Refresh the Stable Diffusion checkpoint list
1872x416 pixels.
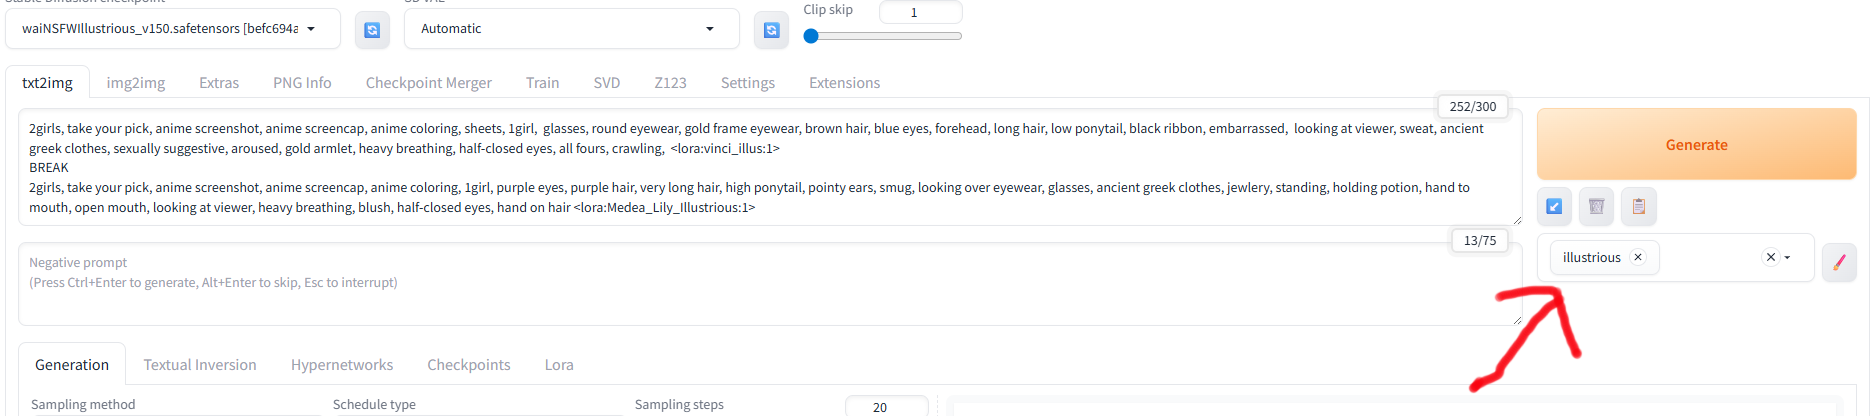[x=372, y=30]
